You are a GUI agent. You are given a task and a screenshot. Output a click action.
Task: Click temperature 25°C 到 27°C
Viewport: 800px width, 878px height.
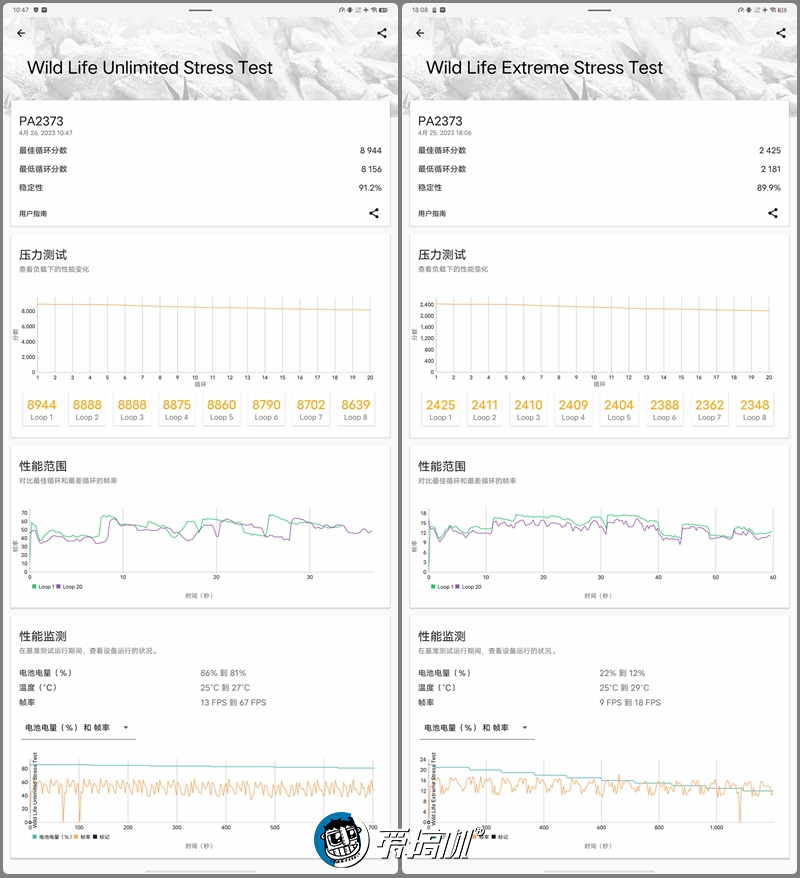225,688
